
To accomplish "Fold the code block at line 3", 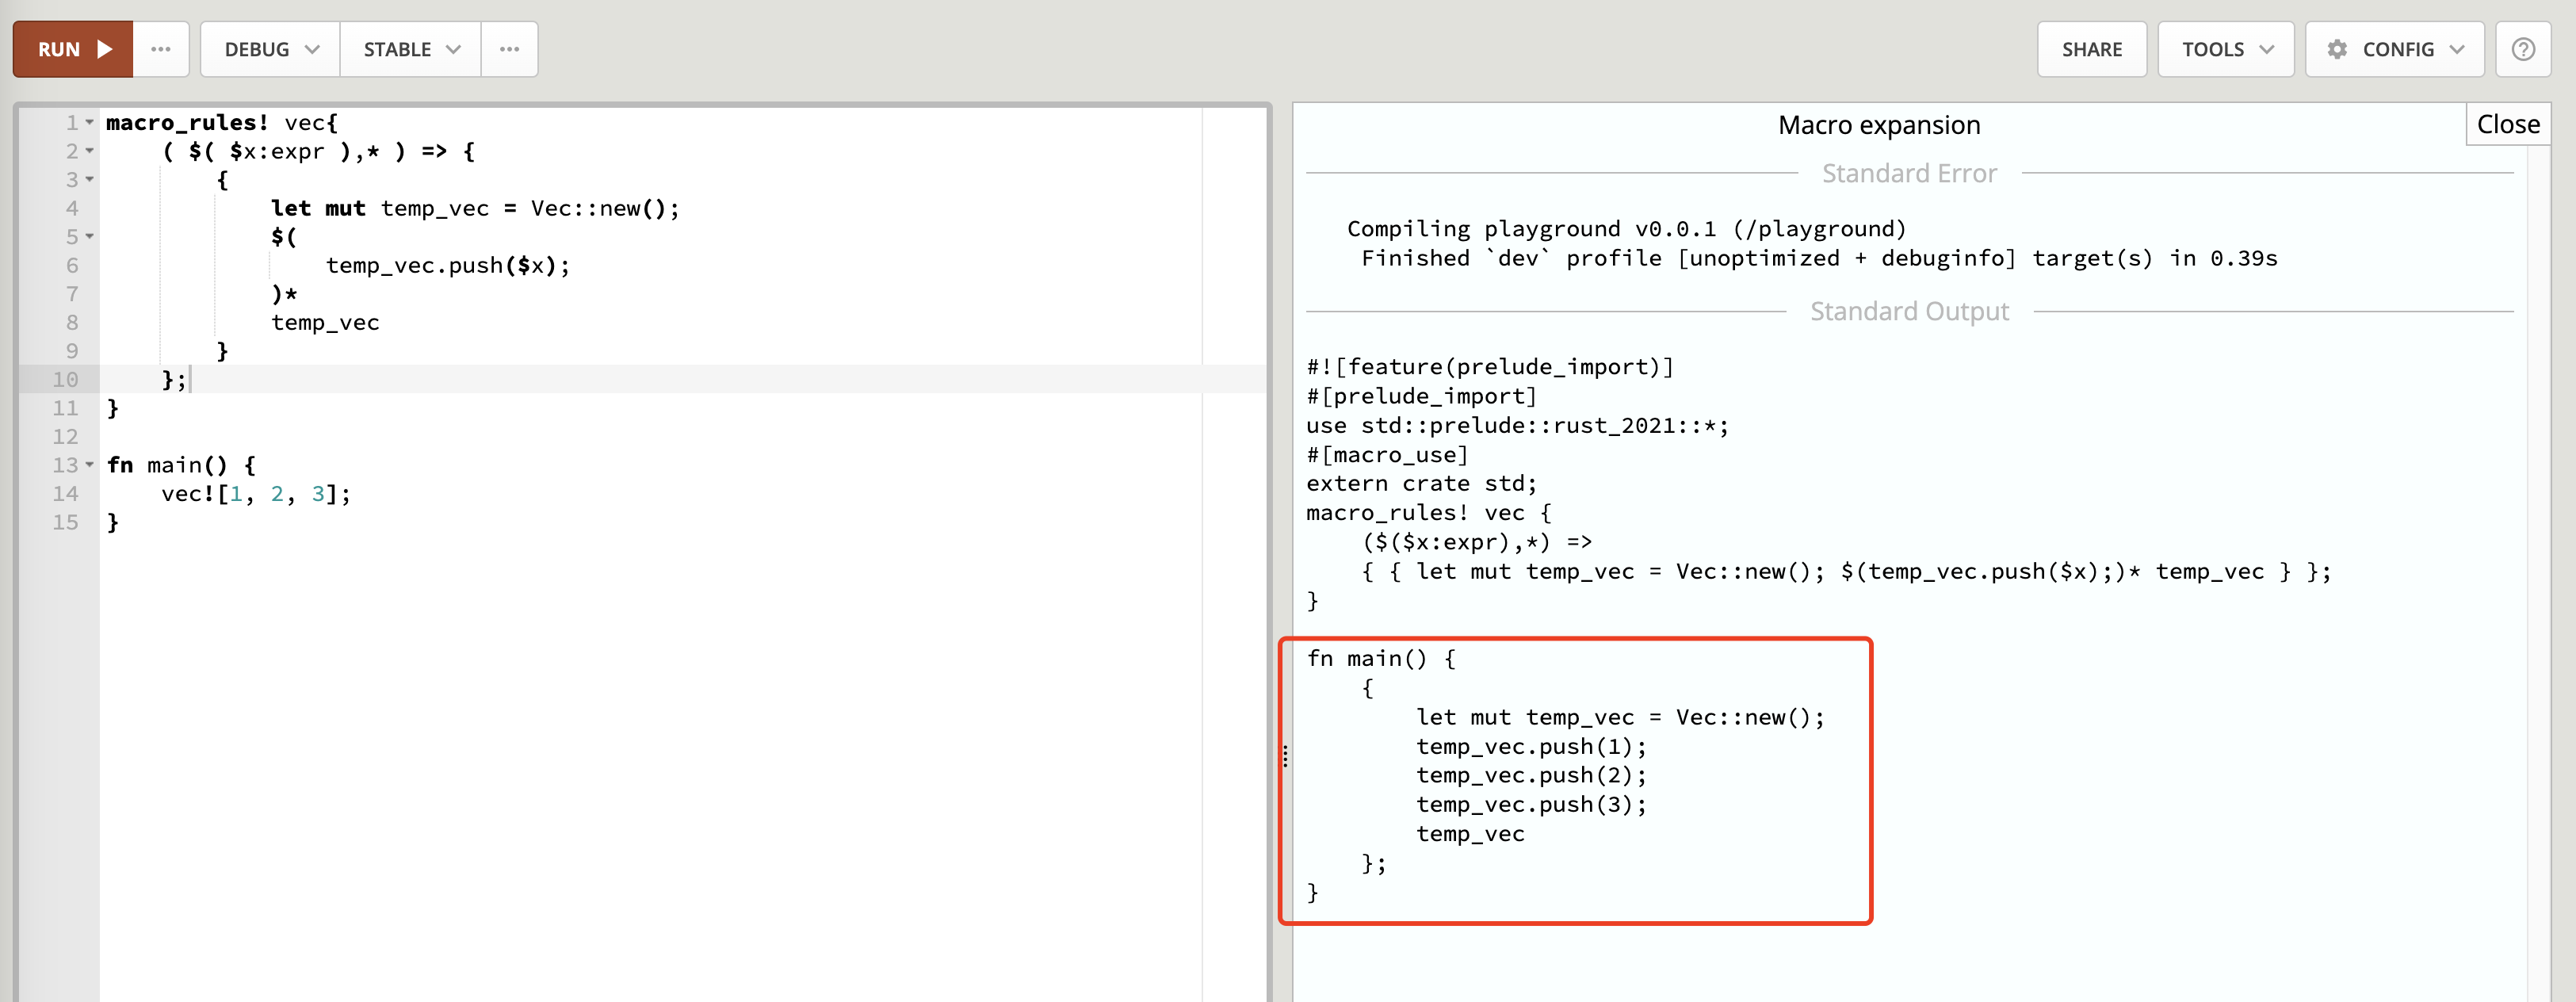I will tap(90, 180).
